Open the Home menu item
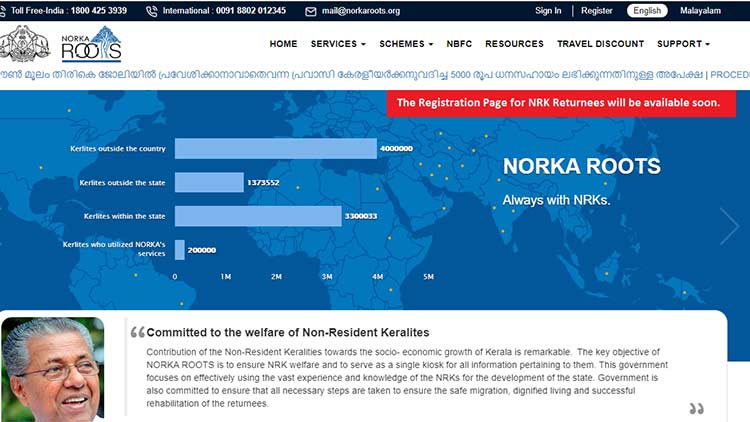Screen dimensions: 750x422 (283, 44)
